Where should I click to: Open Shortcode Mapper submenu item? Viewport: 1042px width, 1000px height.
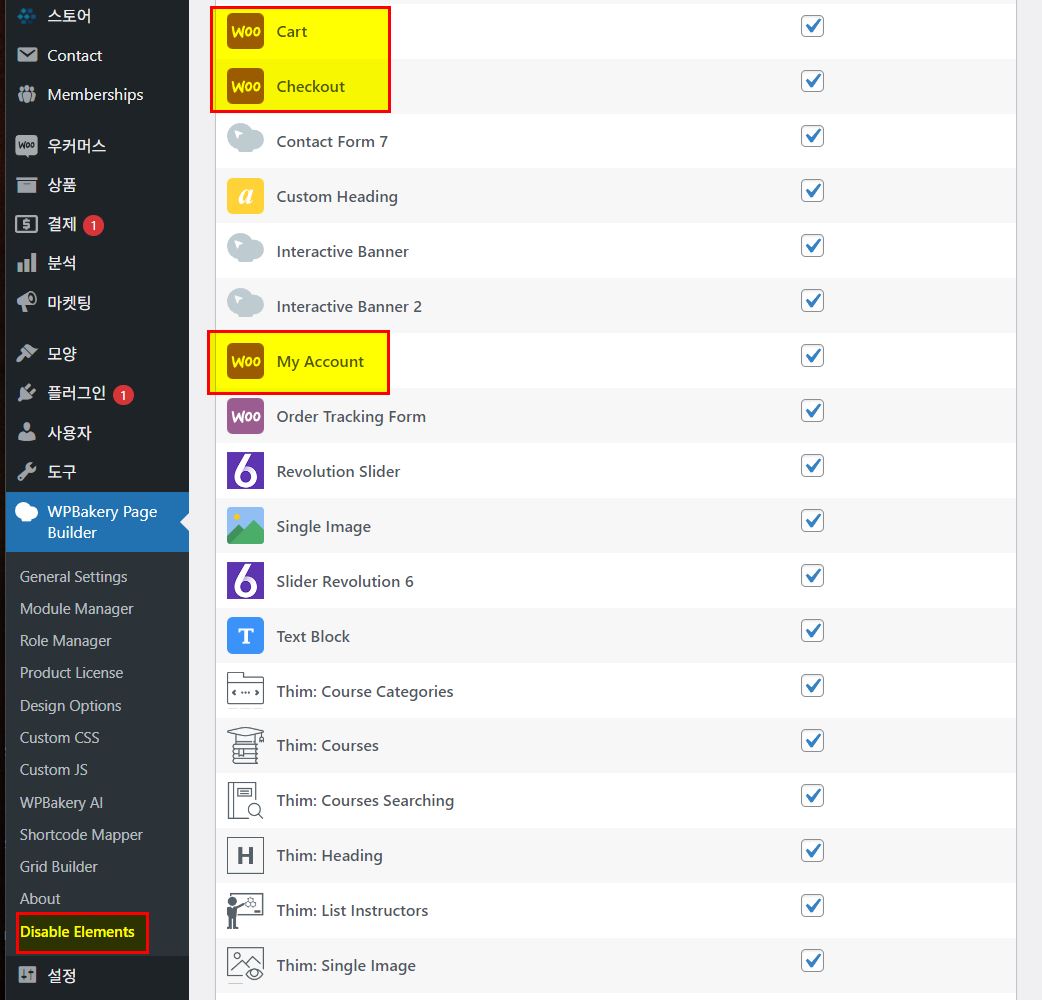pos(81,835)
